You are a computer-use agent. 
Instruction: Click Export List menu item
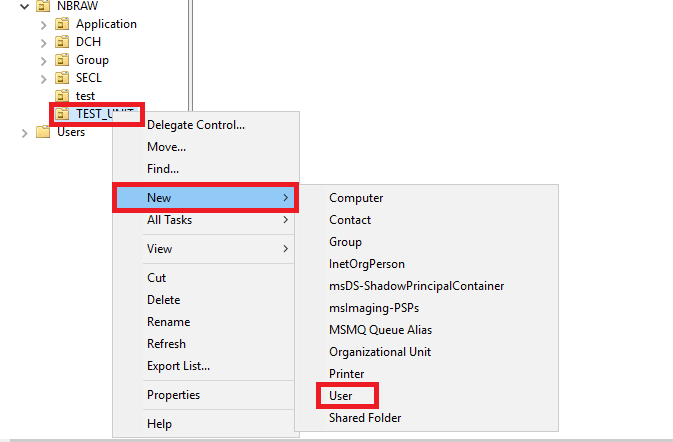click(179, 366)
